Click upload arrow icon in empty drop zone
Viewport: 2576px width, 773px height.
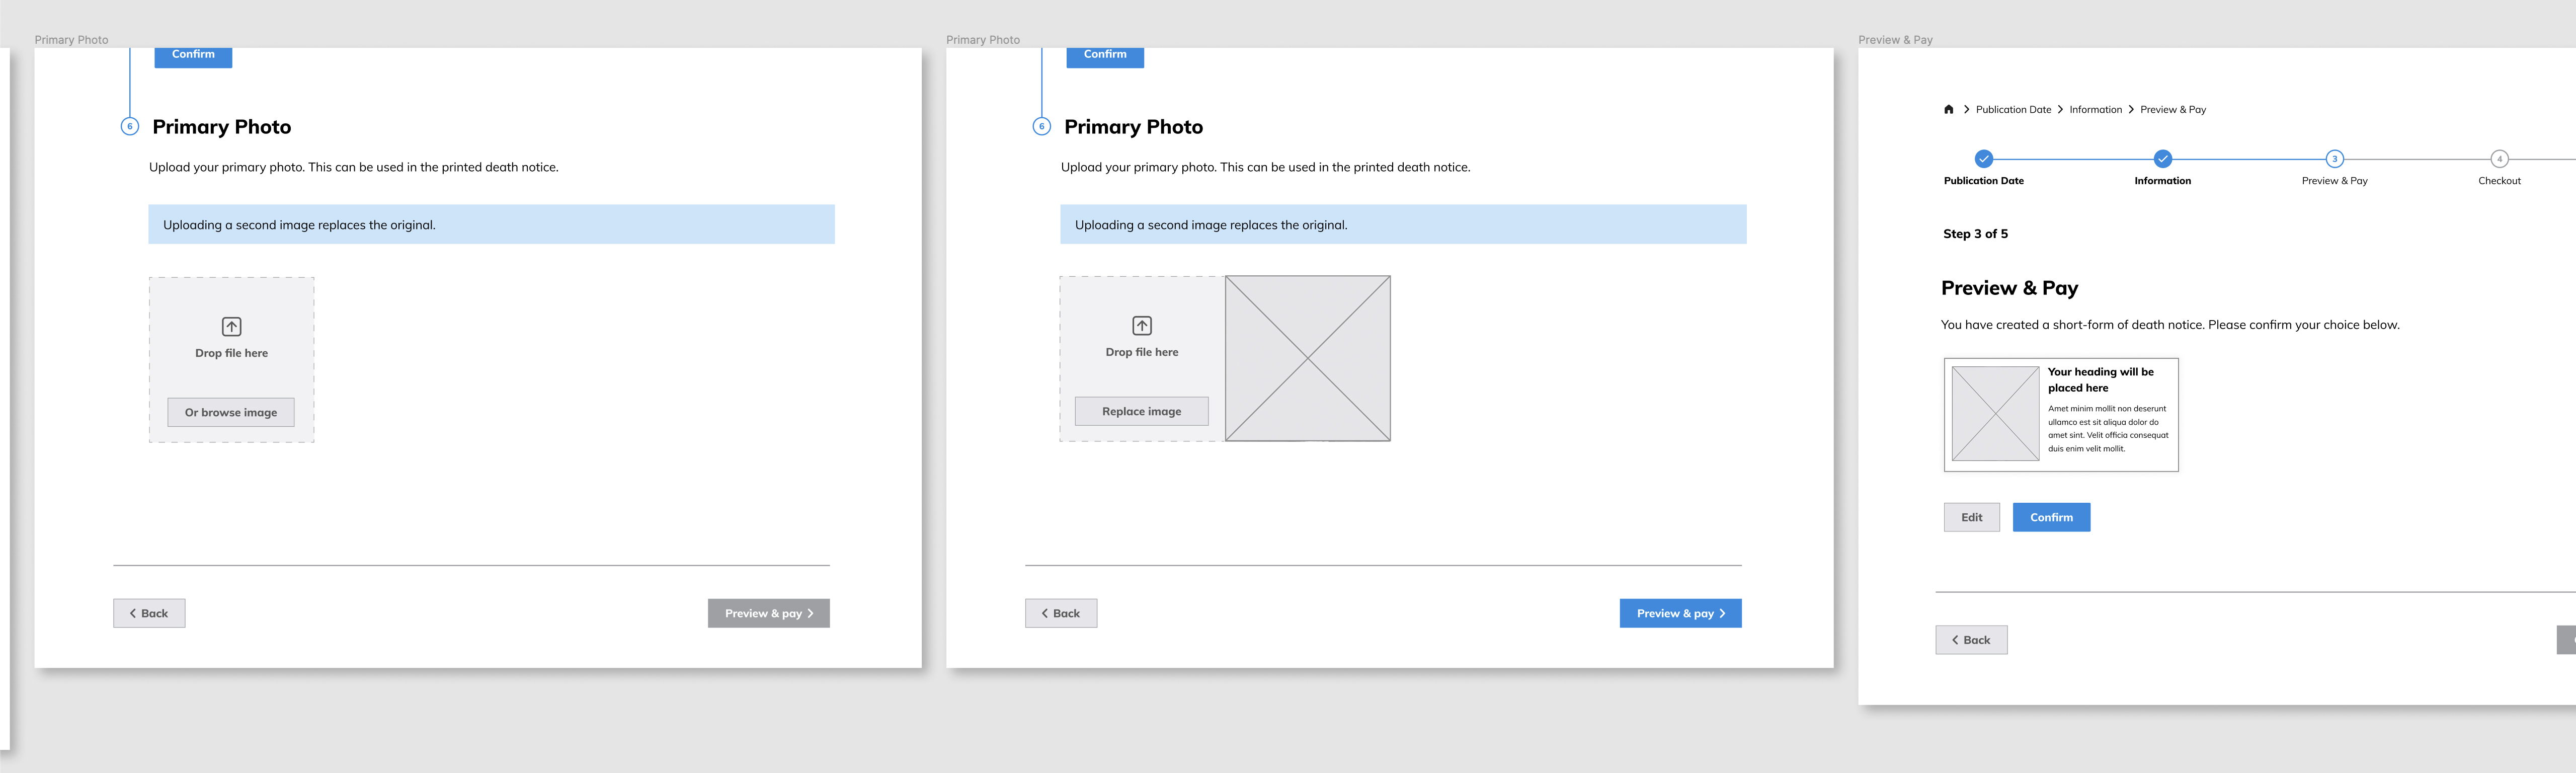[231, 327]
